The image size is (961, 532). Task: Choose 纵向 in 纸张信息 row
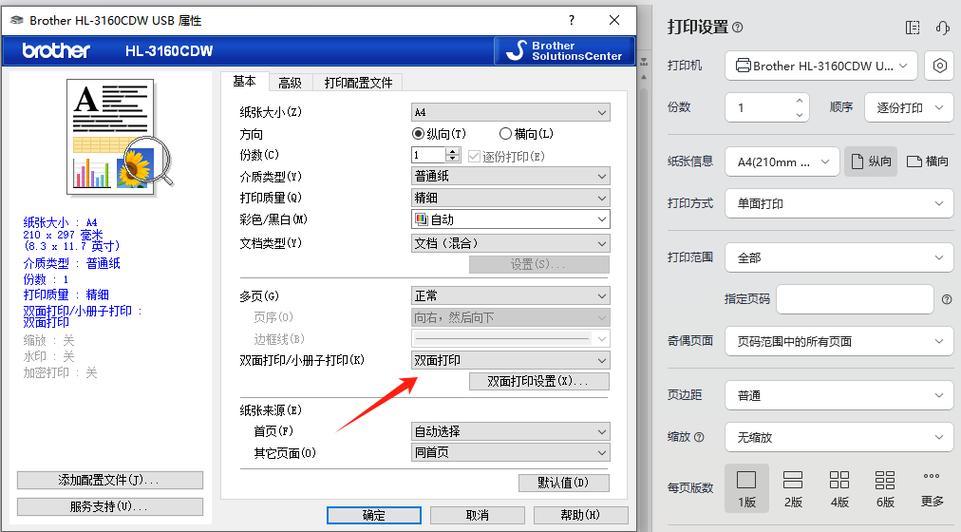871,162
